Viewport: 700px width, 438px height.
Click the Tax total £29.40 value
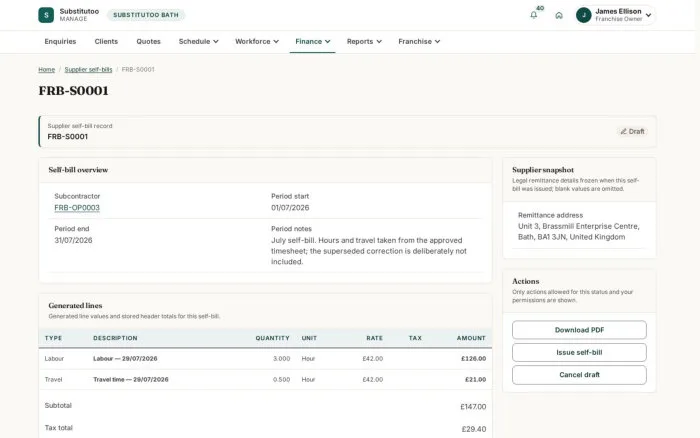(x=474, y=429)
